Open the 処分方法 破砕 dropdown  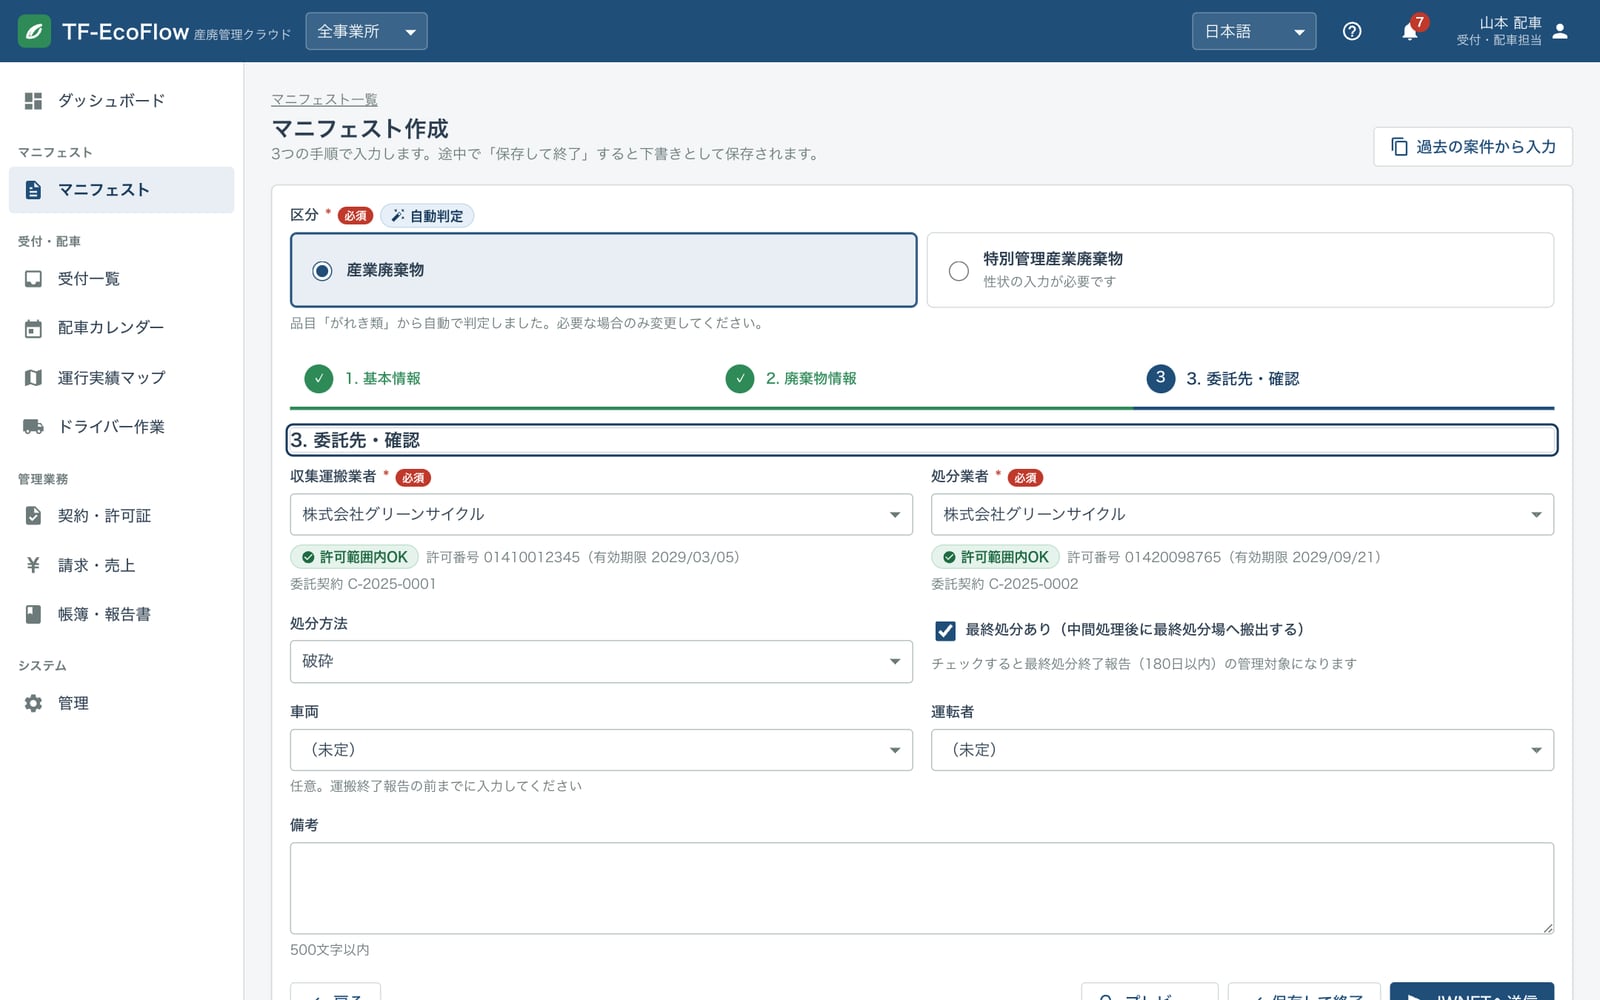601,662
